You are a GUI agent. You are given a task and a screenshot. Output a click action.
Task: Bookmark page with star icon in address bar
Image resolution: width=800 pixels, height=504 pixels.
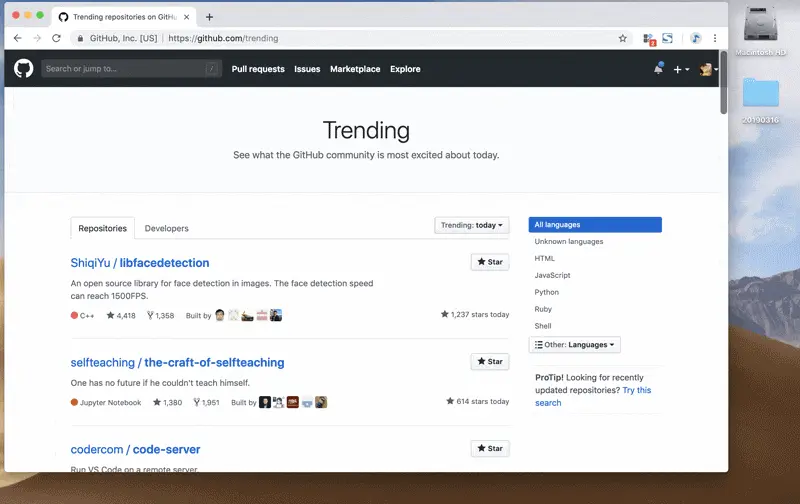[x=622, y=38]
